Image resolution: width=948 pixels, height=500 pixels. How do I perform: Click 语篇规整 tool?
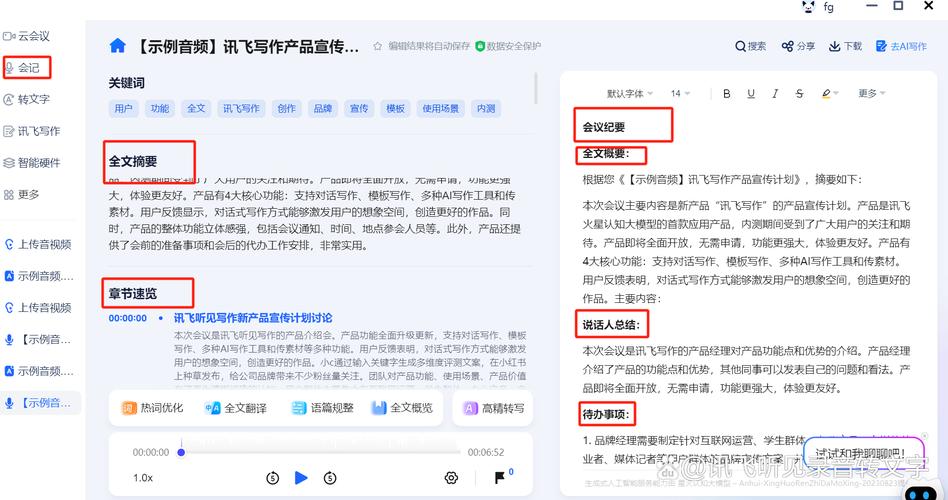pos(322,408)
